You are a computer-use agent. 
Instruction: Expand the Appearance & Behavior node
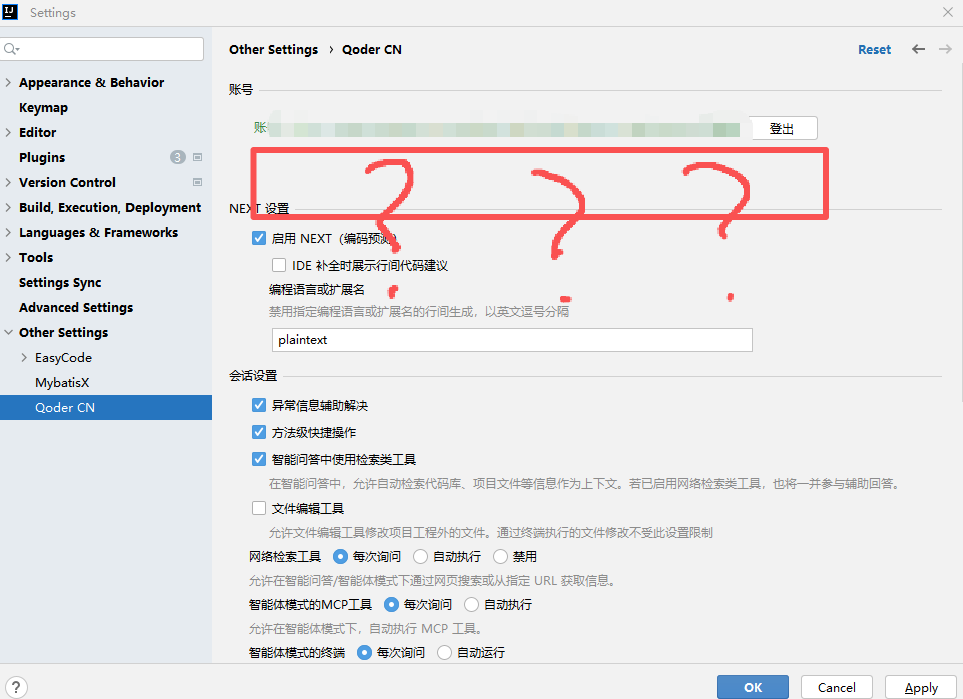(x=8, y=82)
